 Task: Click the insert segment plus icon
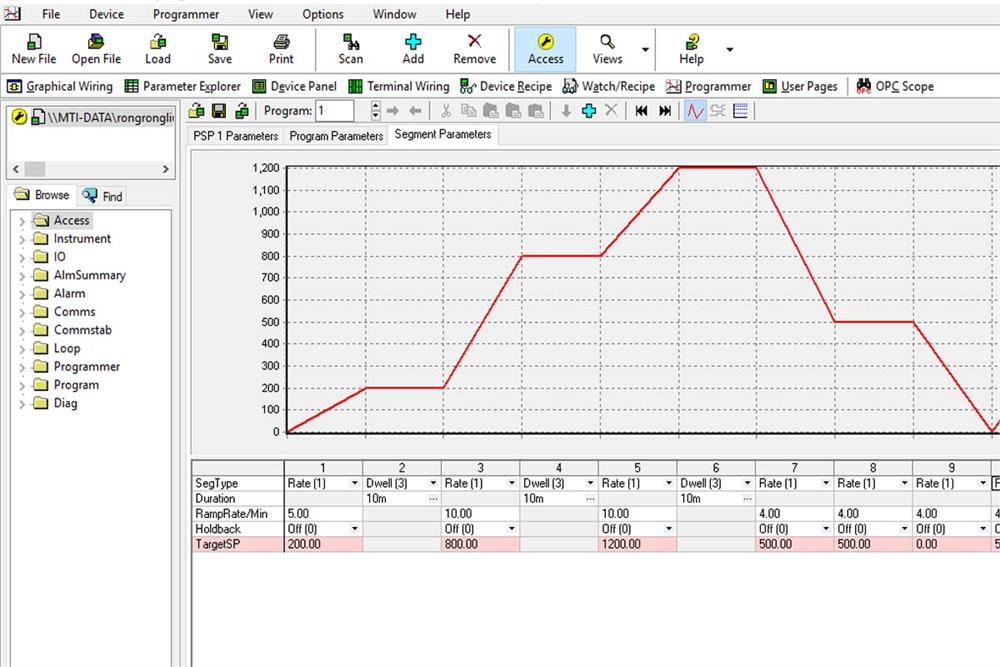[589, 111]
